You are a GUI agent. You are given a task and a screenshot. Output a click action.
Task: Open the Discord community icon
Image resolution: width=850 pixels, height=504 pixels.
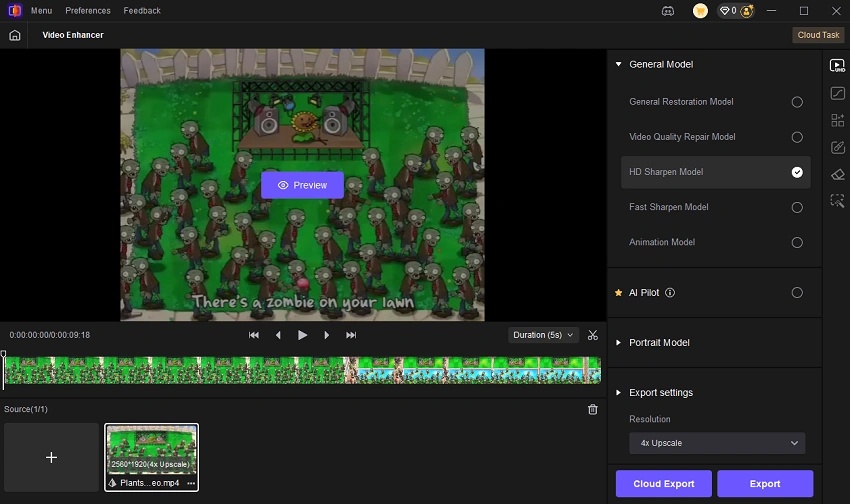[x=668, y=11]
